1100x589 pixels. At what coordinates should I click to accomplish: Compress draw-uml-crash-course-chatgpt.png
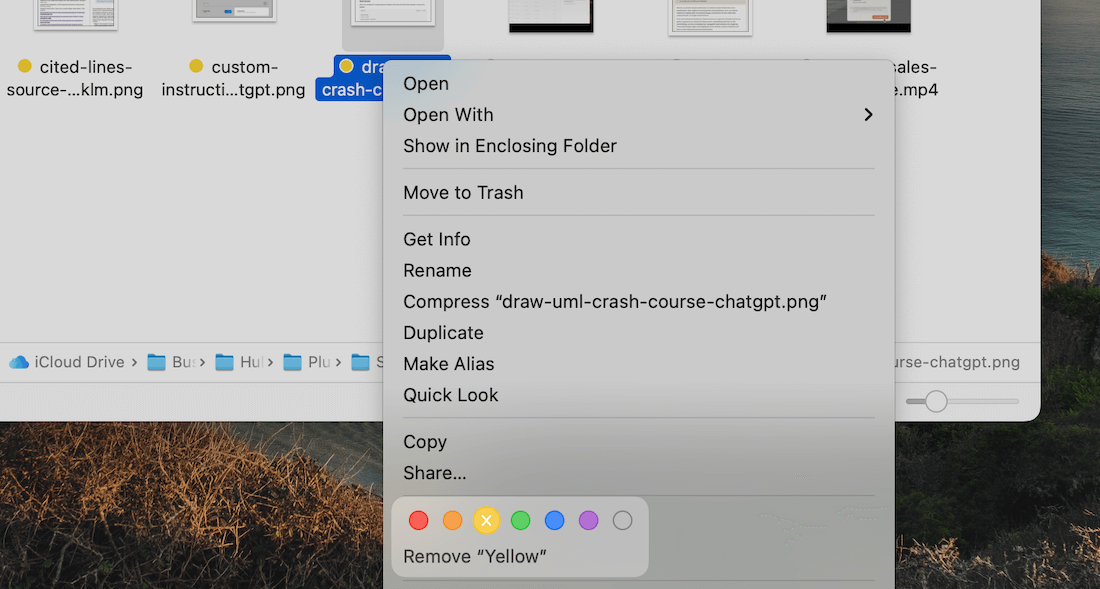615,302
